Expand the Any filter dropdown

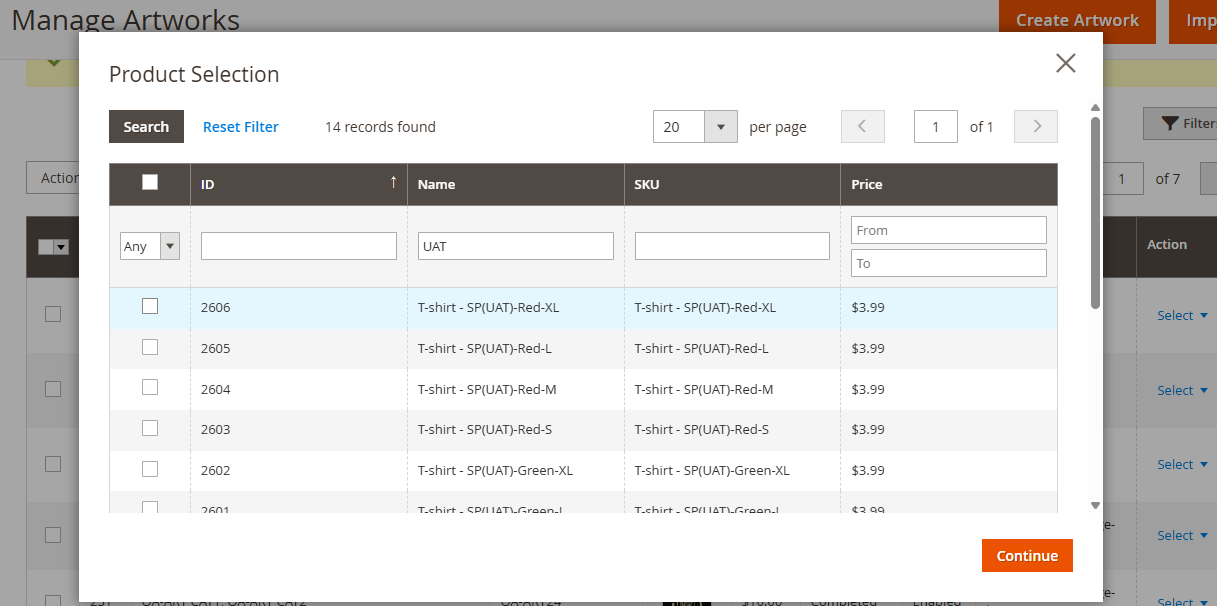[x=150, y=246]
